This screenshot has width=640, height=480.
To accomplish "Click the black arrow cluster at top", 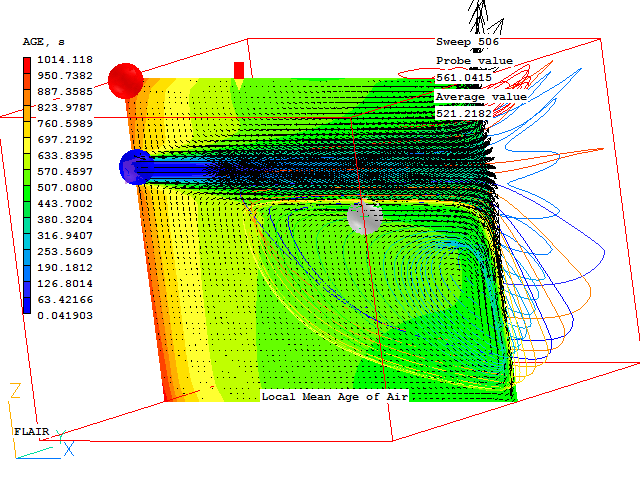I will pyautogui.click(x=485, y=22).
